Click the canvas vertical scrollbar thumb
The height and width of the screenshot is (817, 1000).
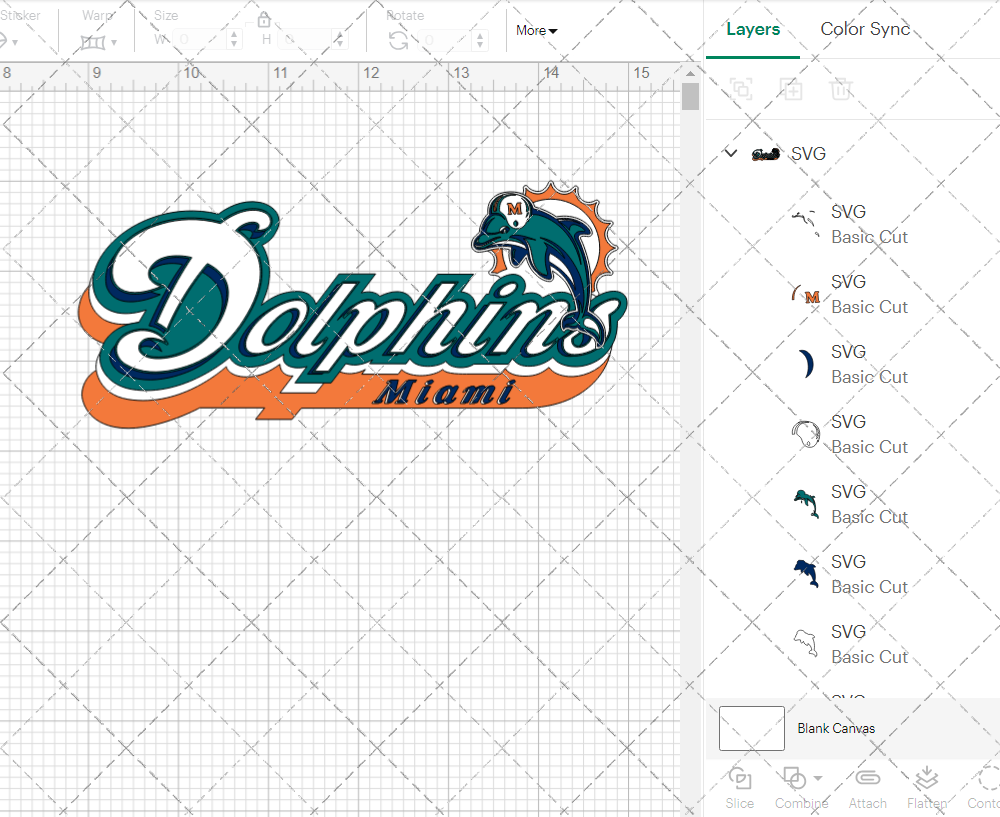click(x=690, y=97)
